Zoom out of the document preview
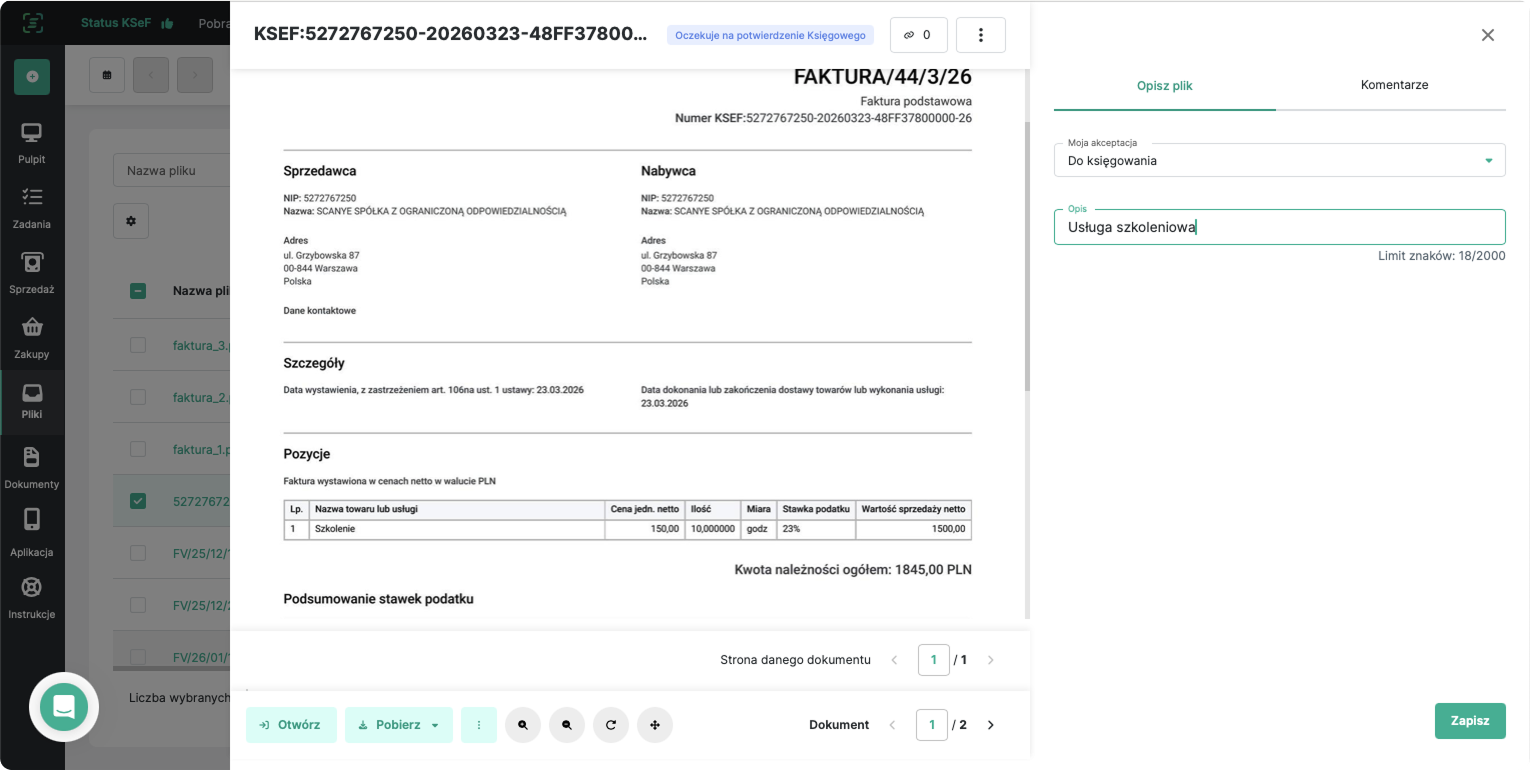 [x=567, y=725]
